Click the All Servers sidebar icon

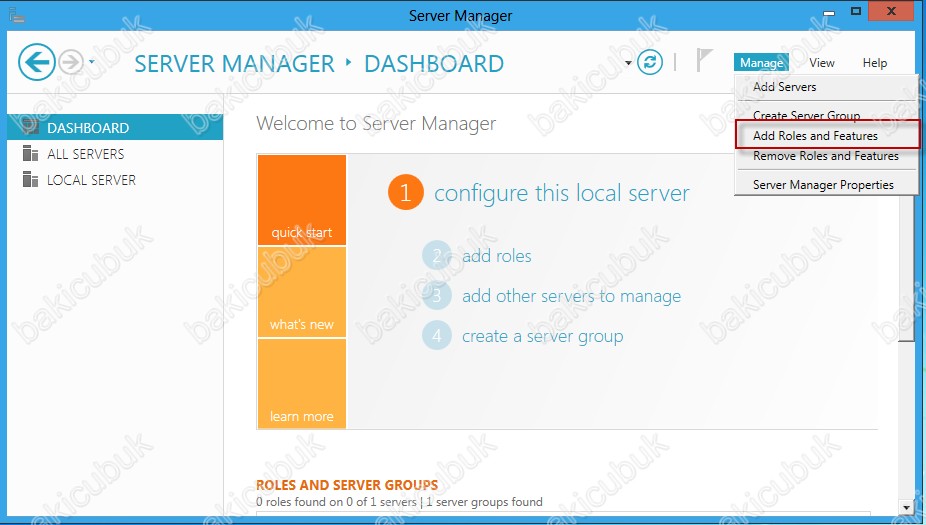click(30, 154)
